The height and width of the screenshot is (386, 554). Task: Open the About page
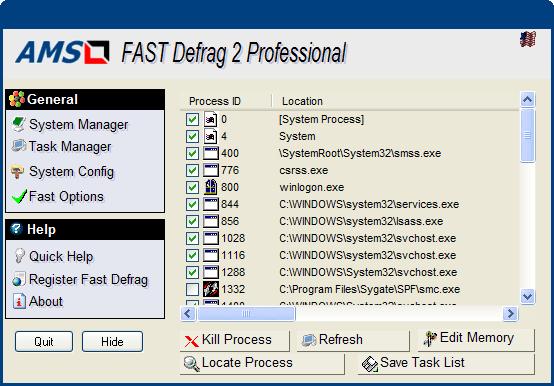46,301
